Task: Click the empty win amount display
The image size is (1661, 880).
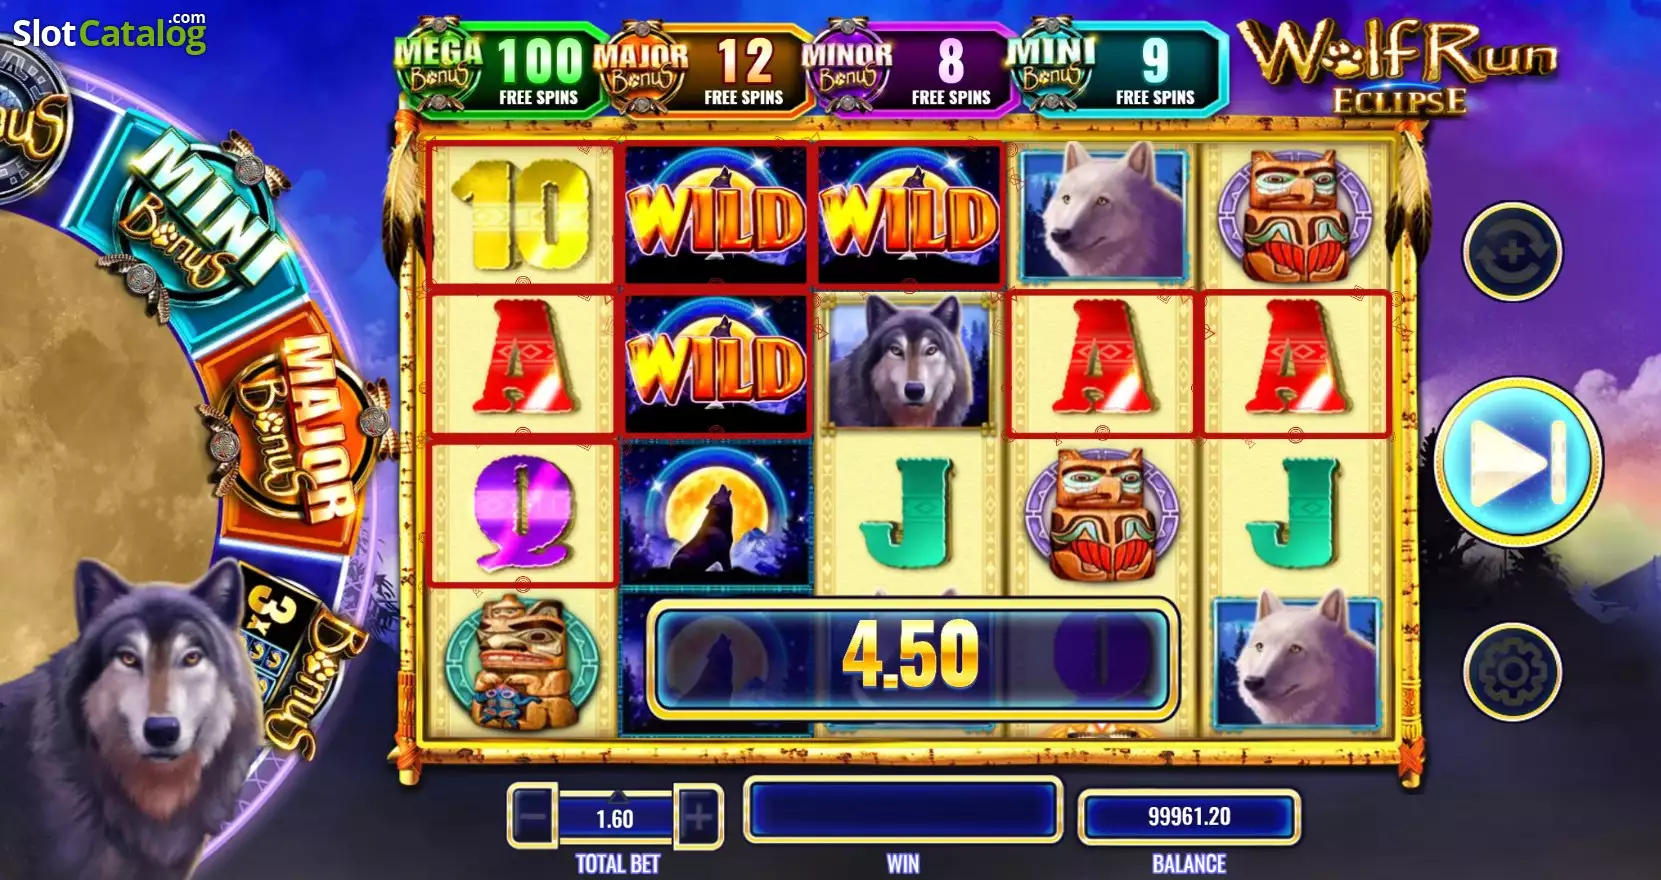Action: click(902, 809)
